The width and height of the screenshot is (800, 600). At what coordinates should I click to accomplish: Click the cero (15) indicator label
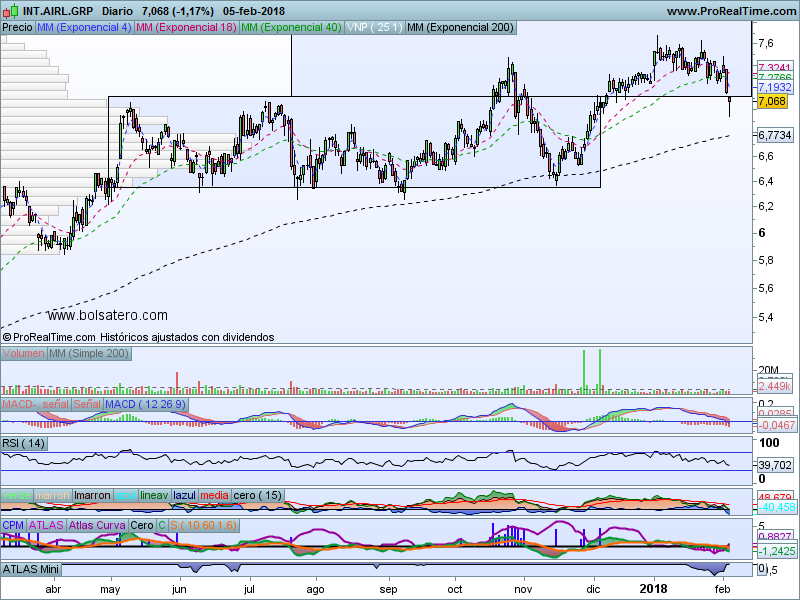click(258, 495)
